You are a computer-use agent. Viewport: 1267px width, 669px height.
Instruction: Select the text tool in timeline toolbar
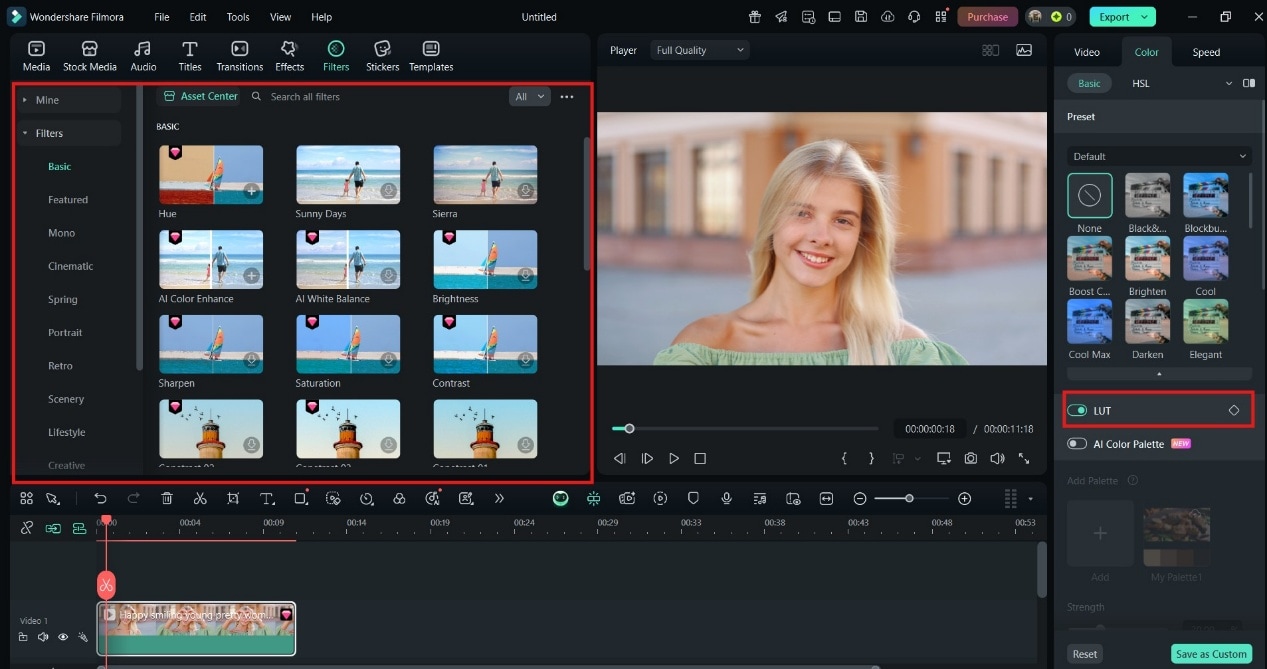point(267,498)
